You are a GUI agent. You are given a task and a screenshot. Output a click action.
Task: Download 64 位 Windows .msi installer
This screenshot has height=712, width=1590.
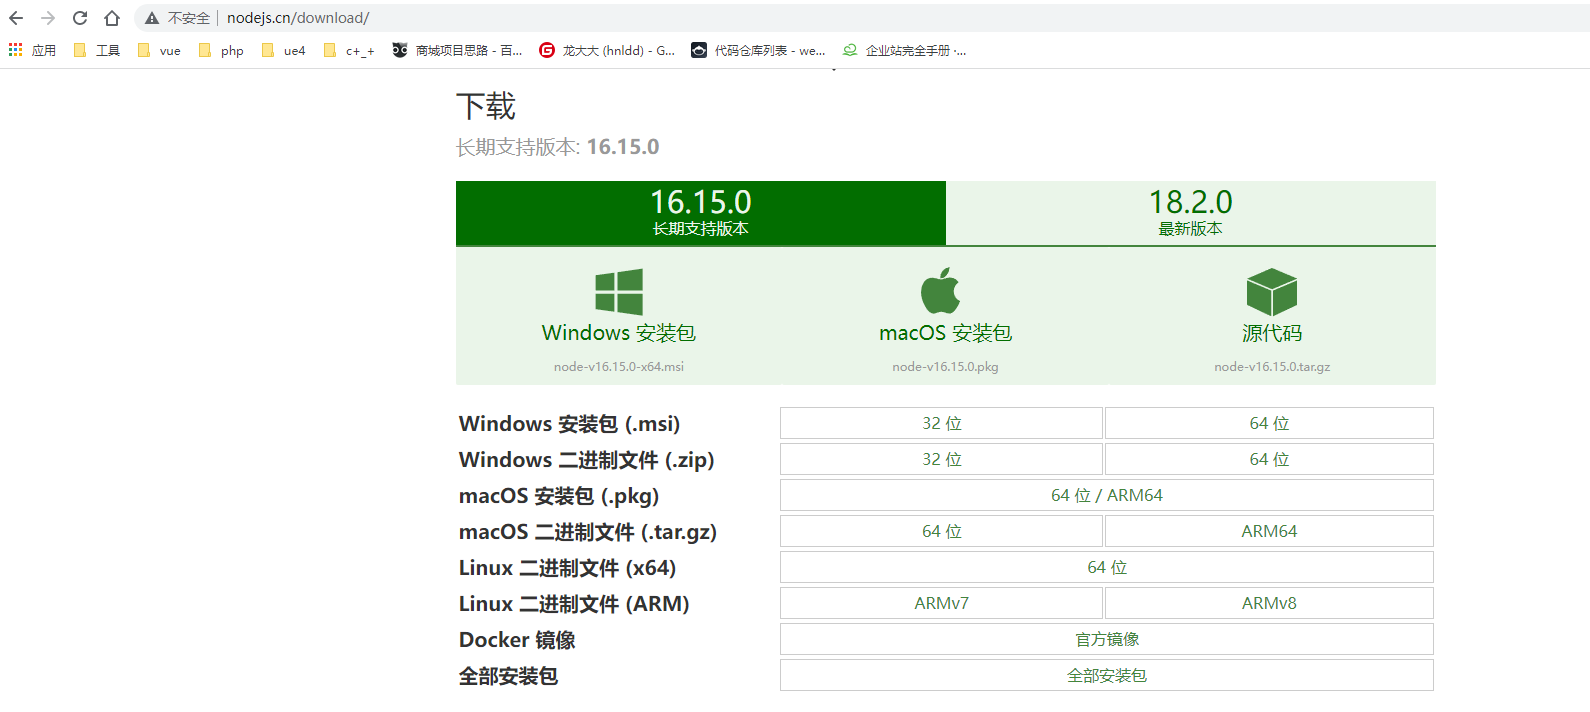click(x=1269, y=423)
